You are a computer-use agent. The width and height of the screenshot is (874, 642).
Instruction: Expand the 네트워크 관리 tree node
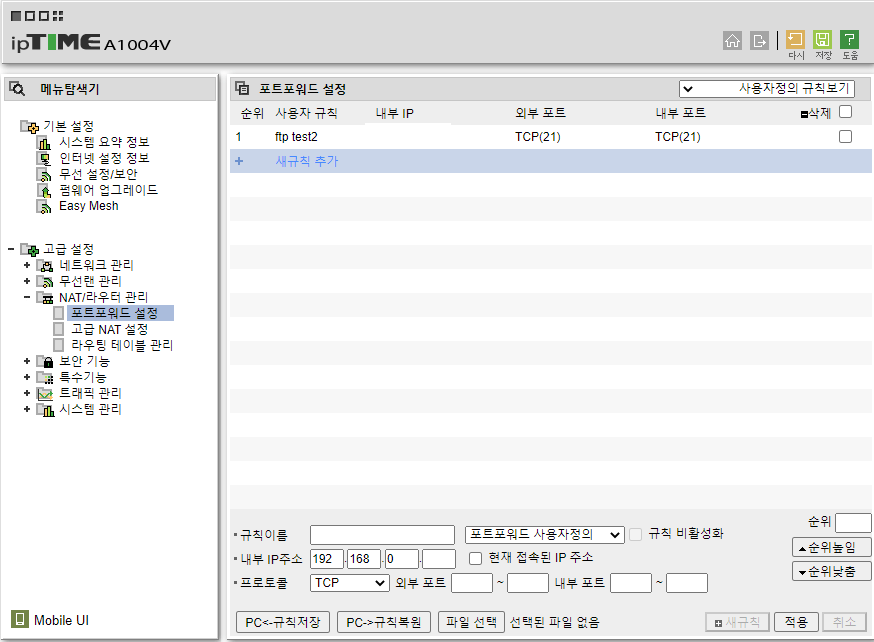27,265
